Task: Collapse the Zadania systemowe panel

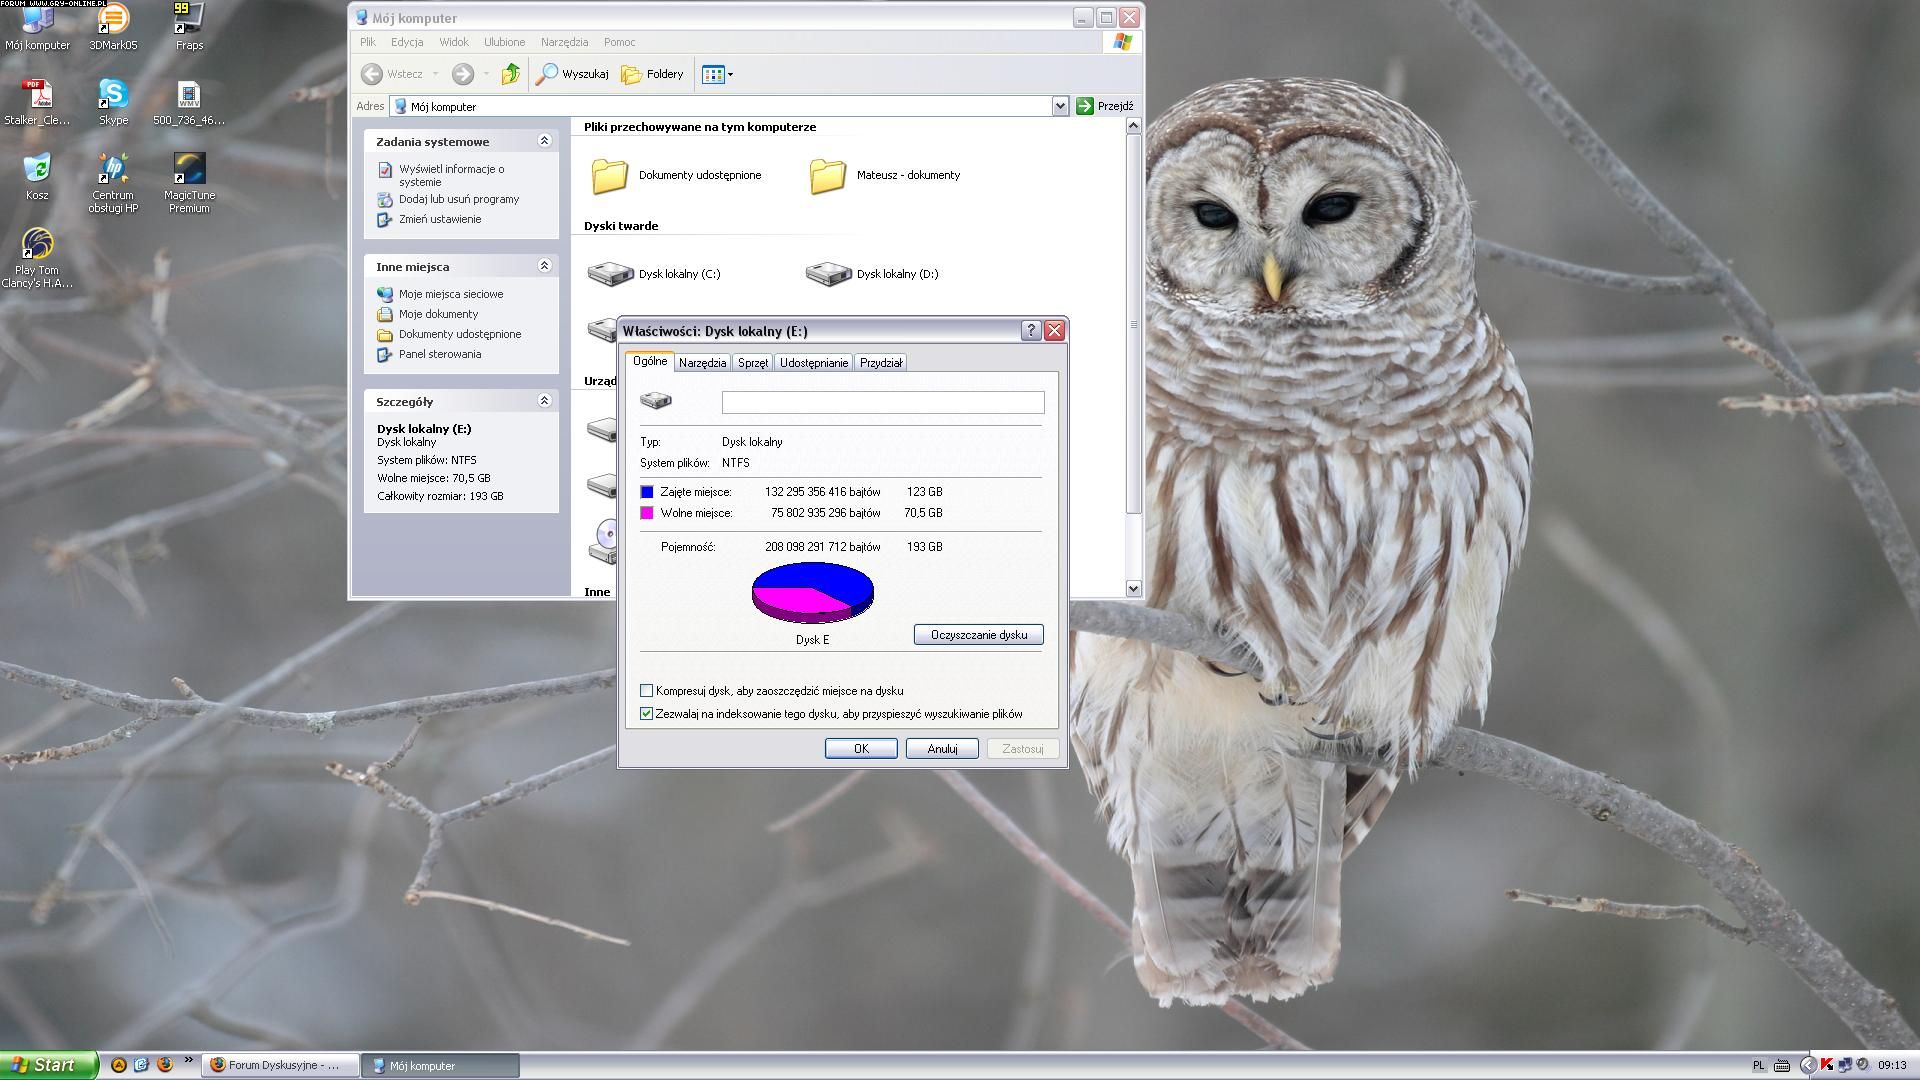Action: 544,141
